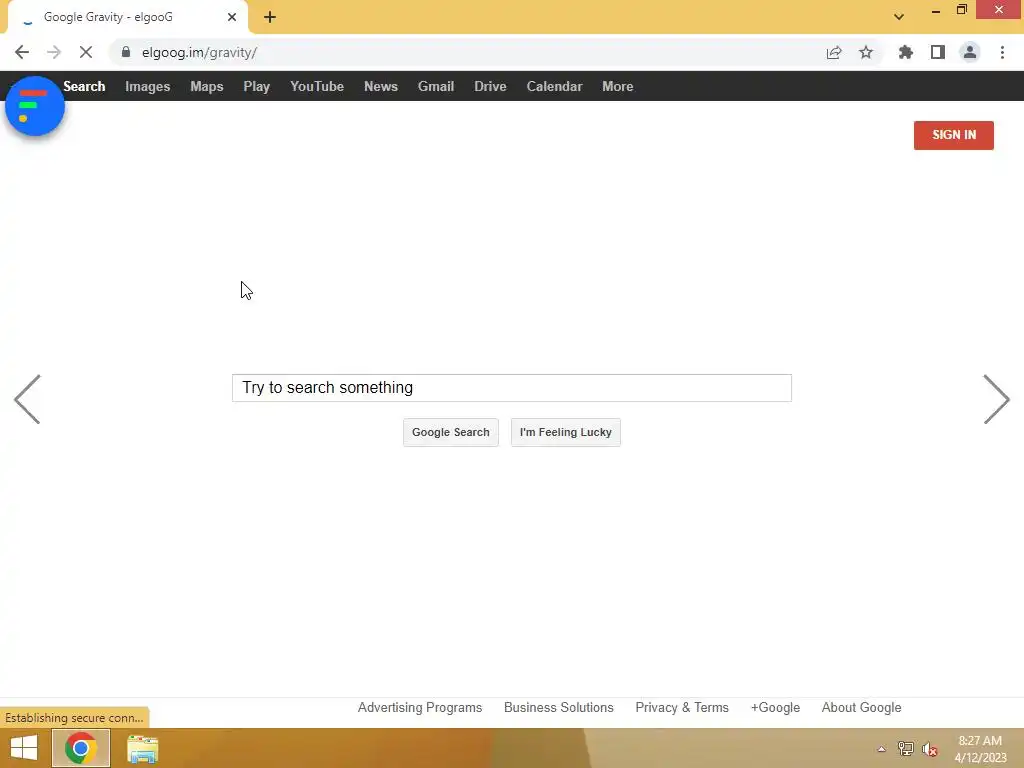
Task: Click the I'm Feeling Lucky button
Action: (x=566, y=432)
